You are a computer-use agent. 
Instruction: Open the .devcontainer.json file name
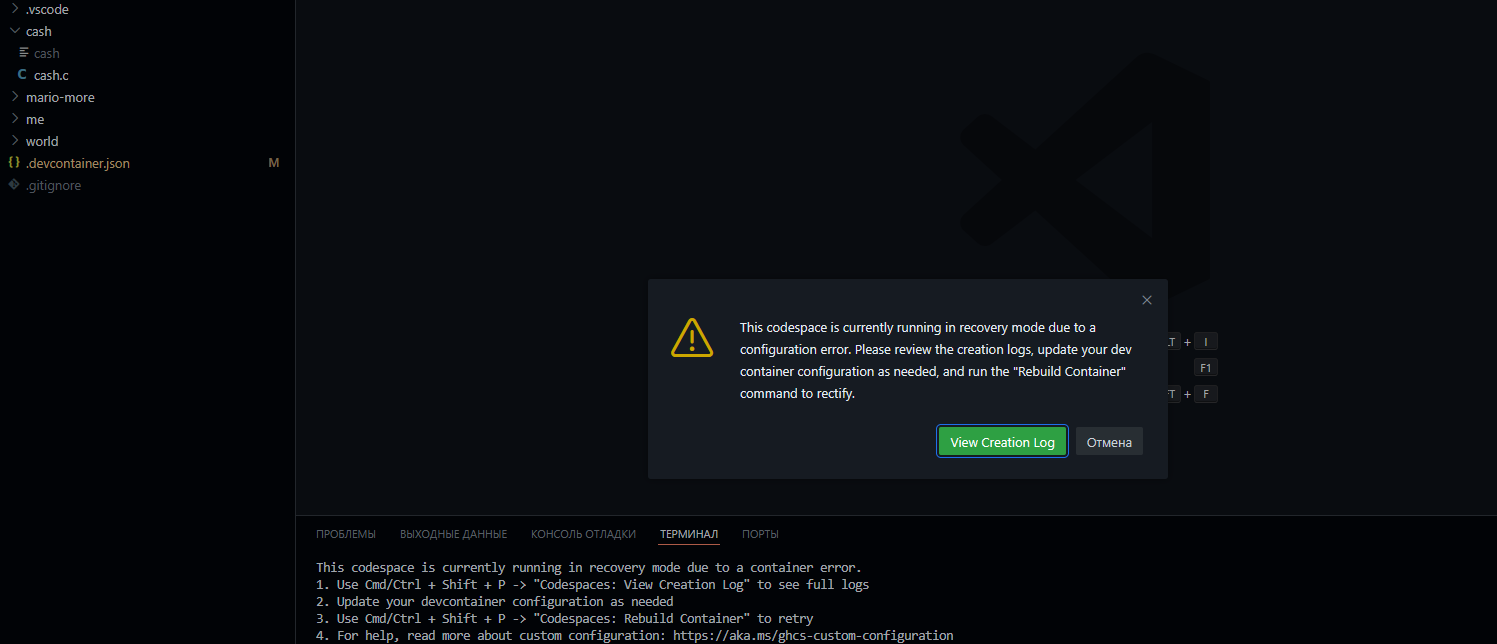(78, 163)
